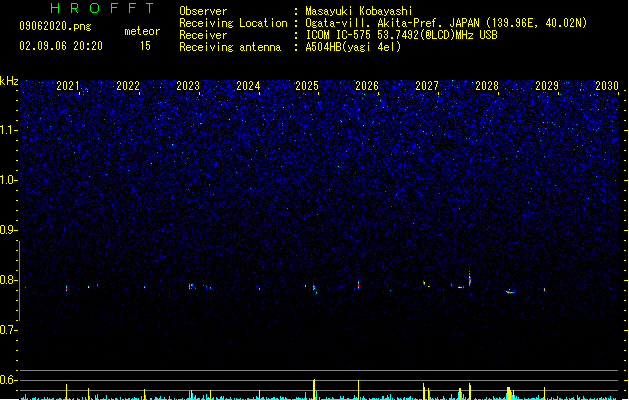Click the 0.9 kHz frequency label
This screenshot has width=629, height=400.
[8, 230]
